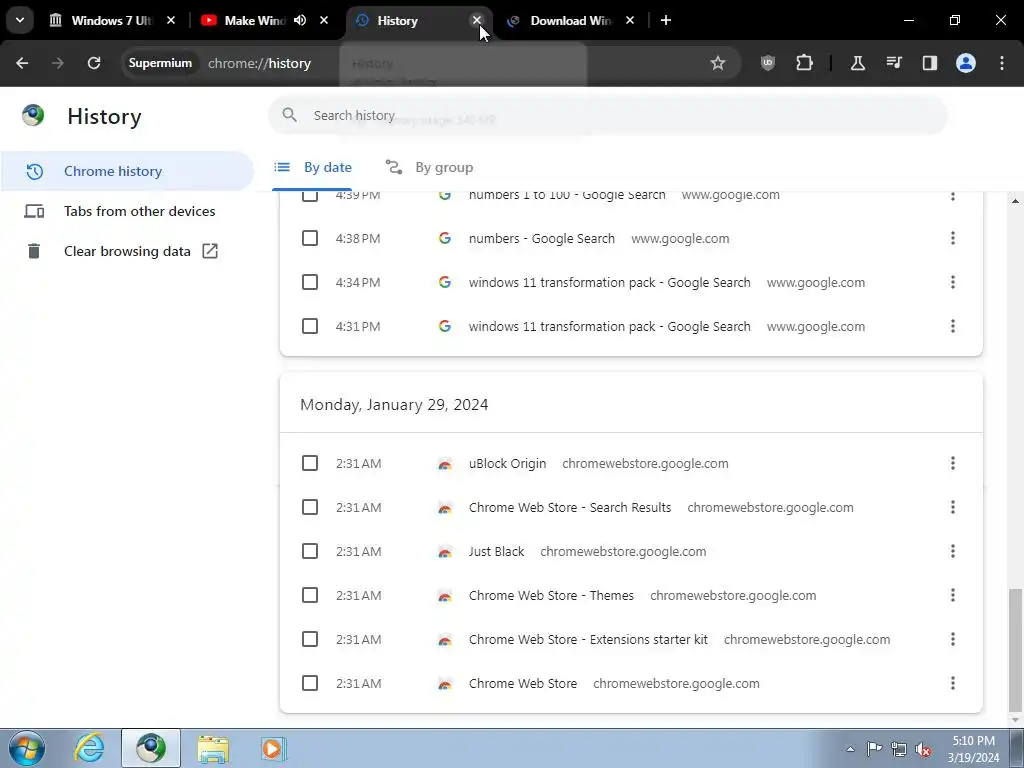Screen dimensions: 1024x768
Task: Switch to the Make Wind YouTube tab
Action: [255, 20]
